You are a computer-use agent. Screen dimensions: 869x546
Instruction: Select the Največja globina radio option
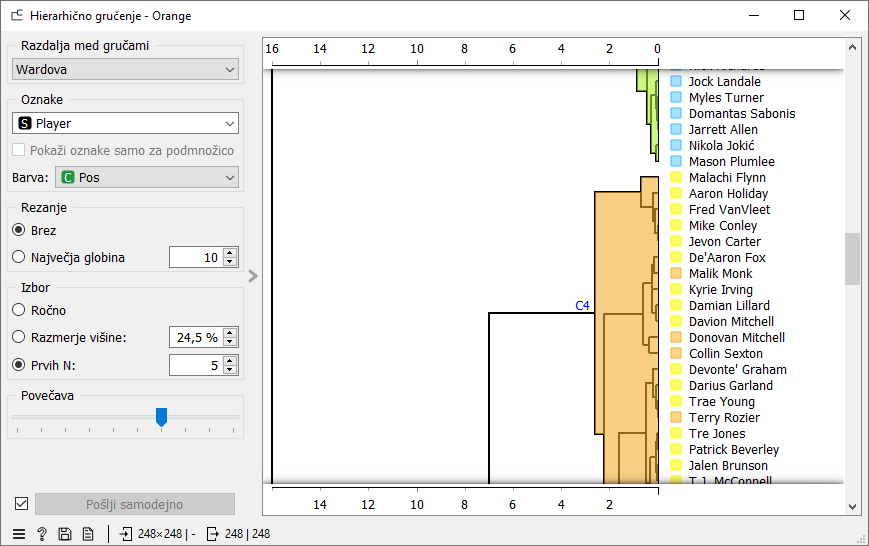pyautogui.click(x=18, y=257)
